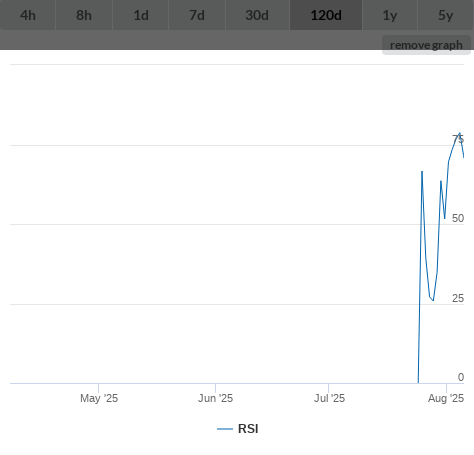Click the blue RSI legend line swatch
The height and width of the screenshot is (455, 474).
(x=225, y=429)
